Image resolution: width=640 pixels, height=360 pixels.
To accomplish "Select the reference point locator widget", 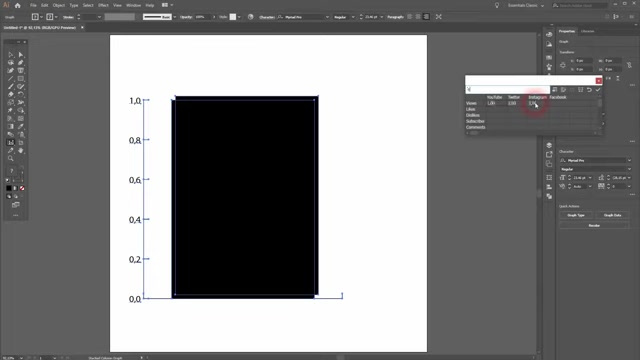I will click(563, 65).
